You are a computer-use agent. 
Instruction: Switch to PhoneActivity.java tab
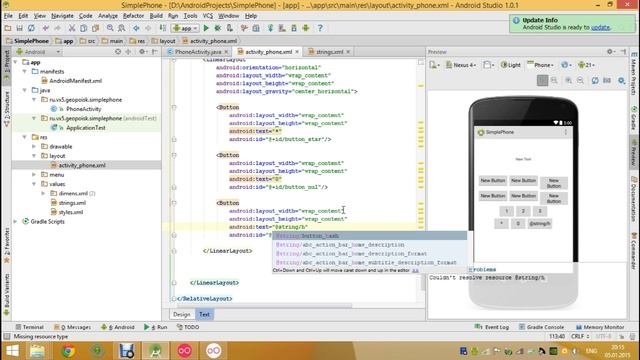(198, 52)
